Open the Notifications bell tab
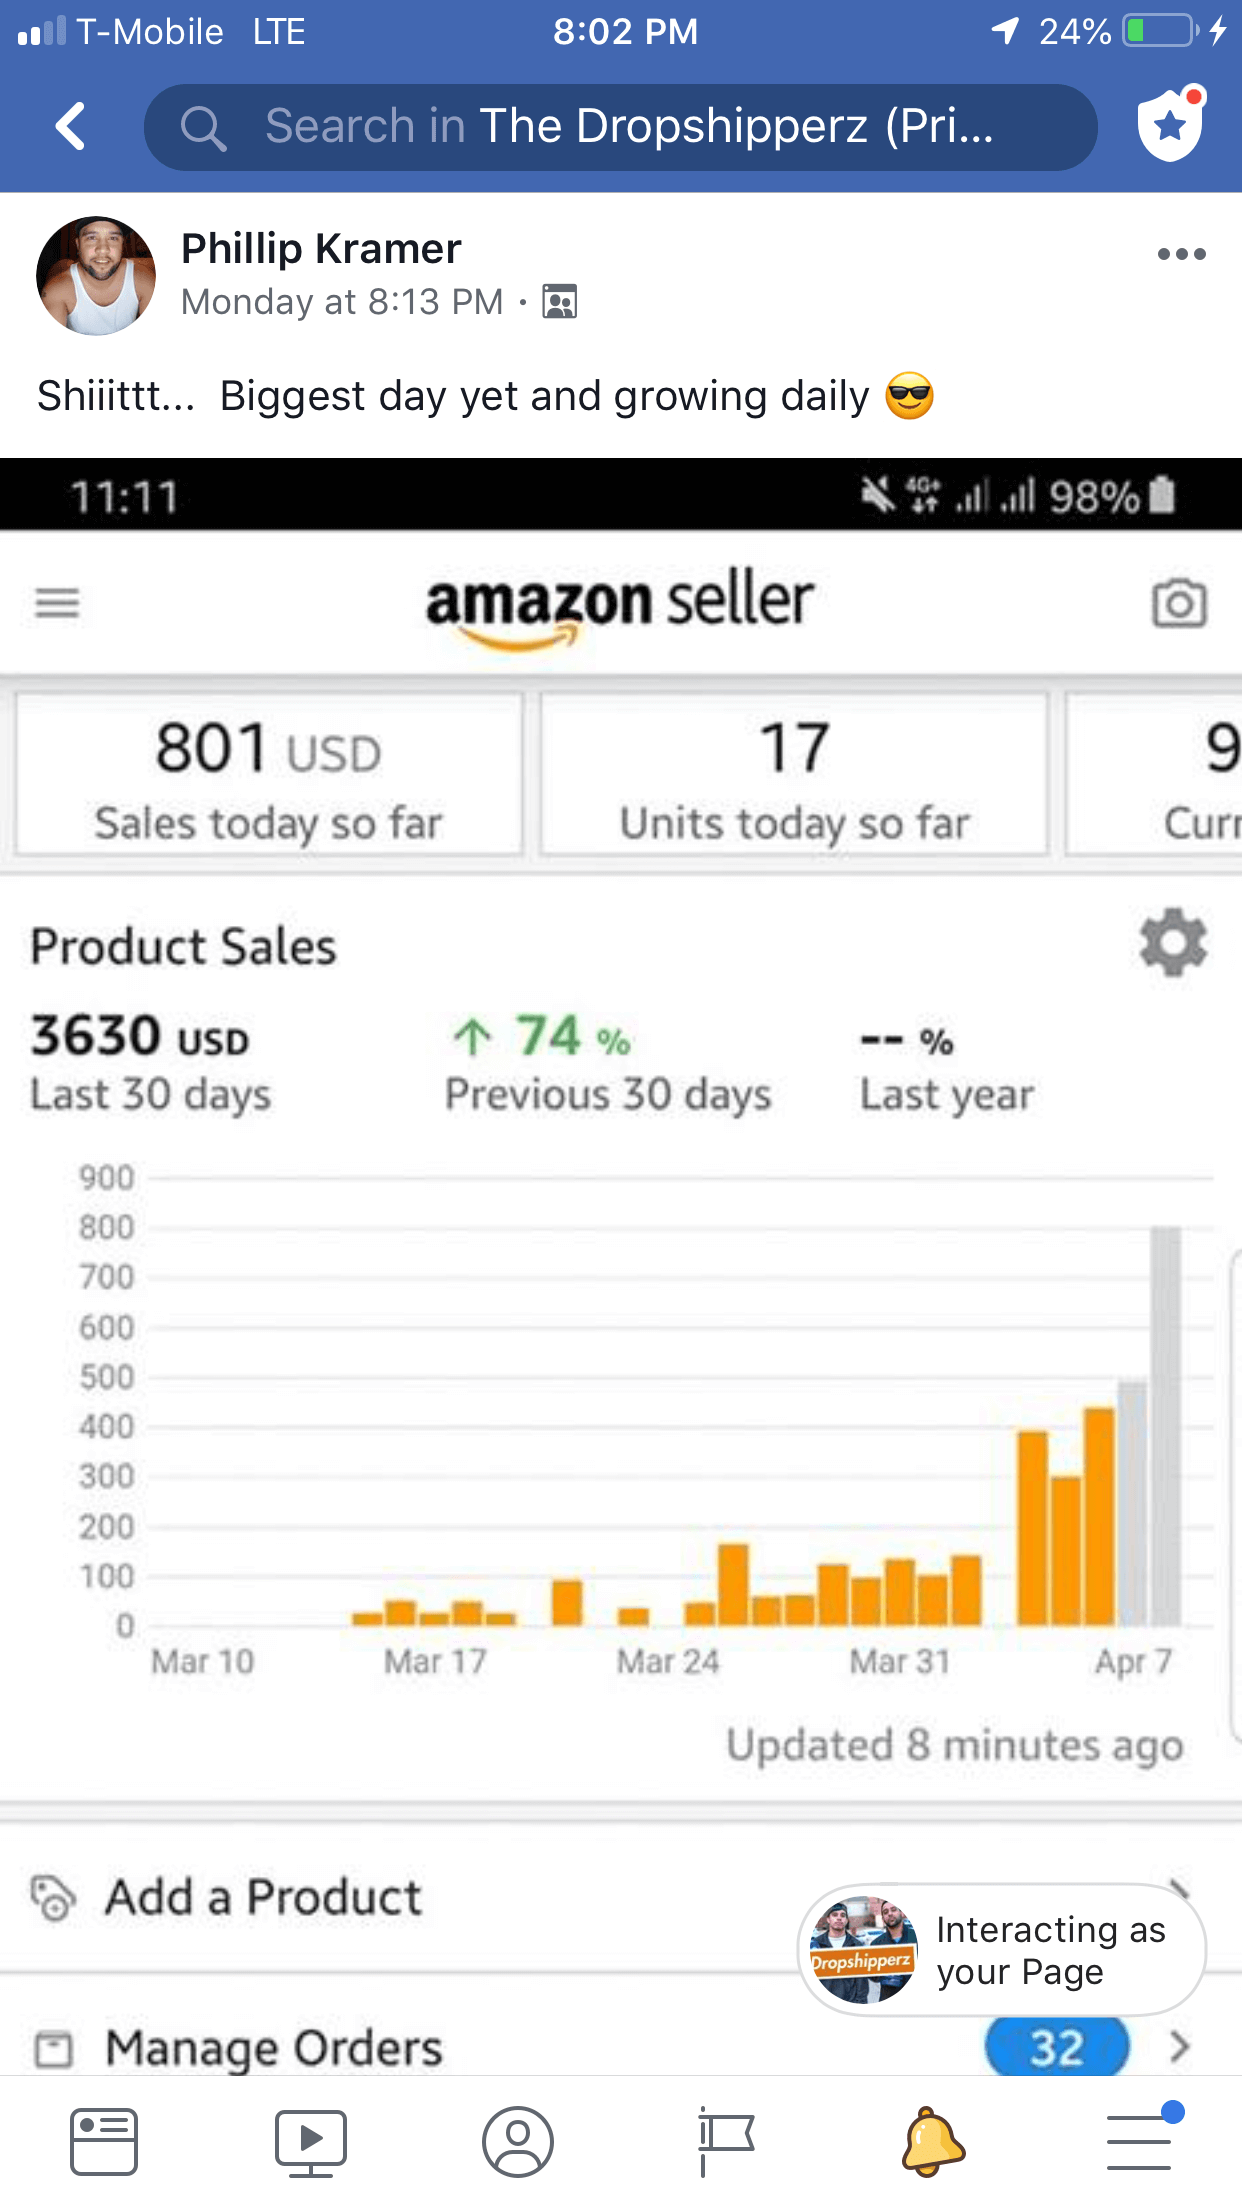The image size is (1242, 2208). pos(933,2141)
